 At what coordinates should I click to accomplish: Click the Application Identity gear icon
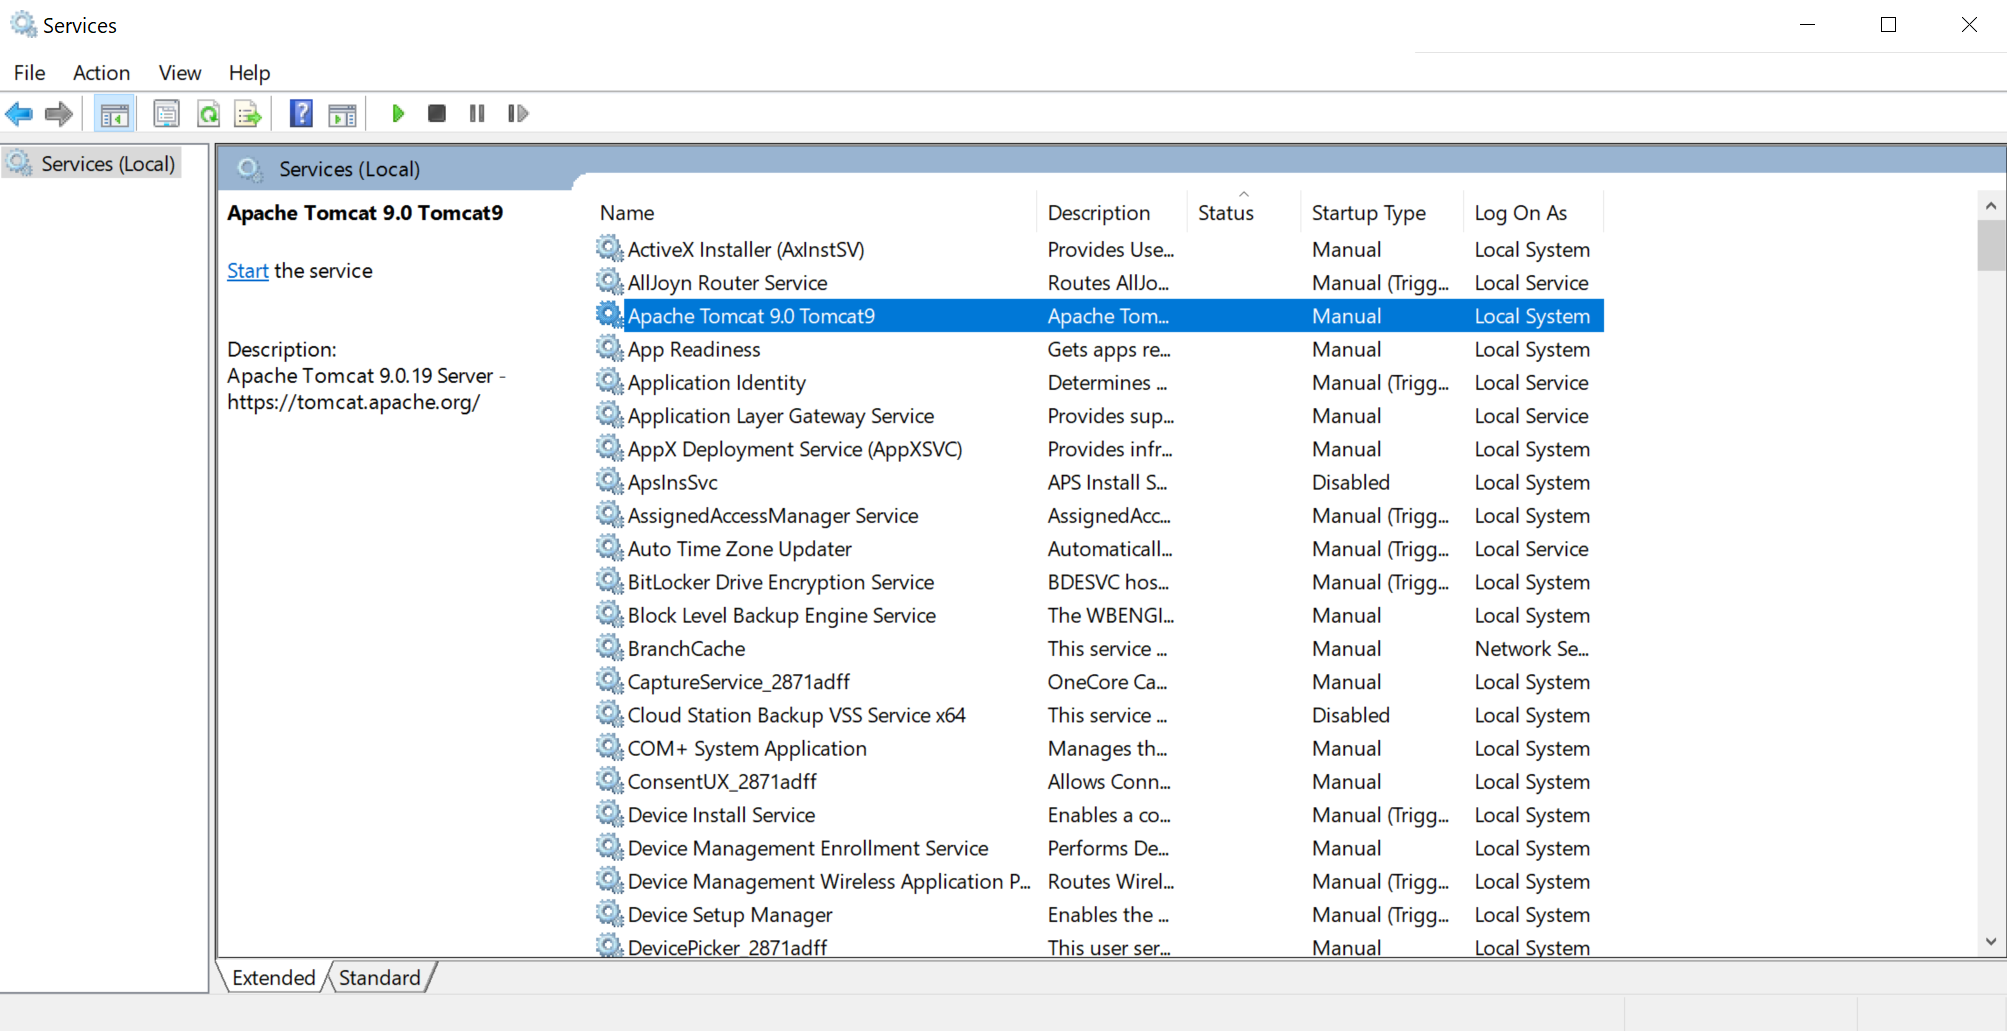point(609,381)
